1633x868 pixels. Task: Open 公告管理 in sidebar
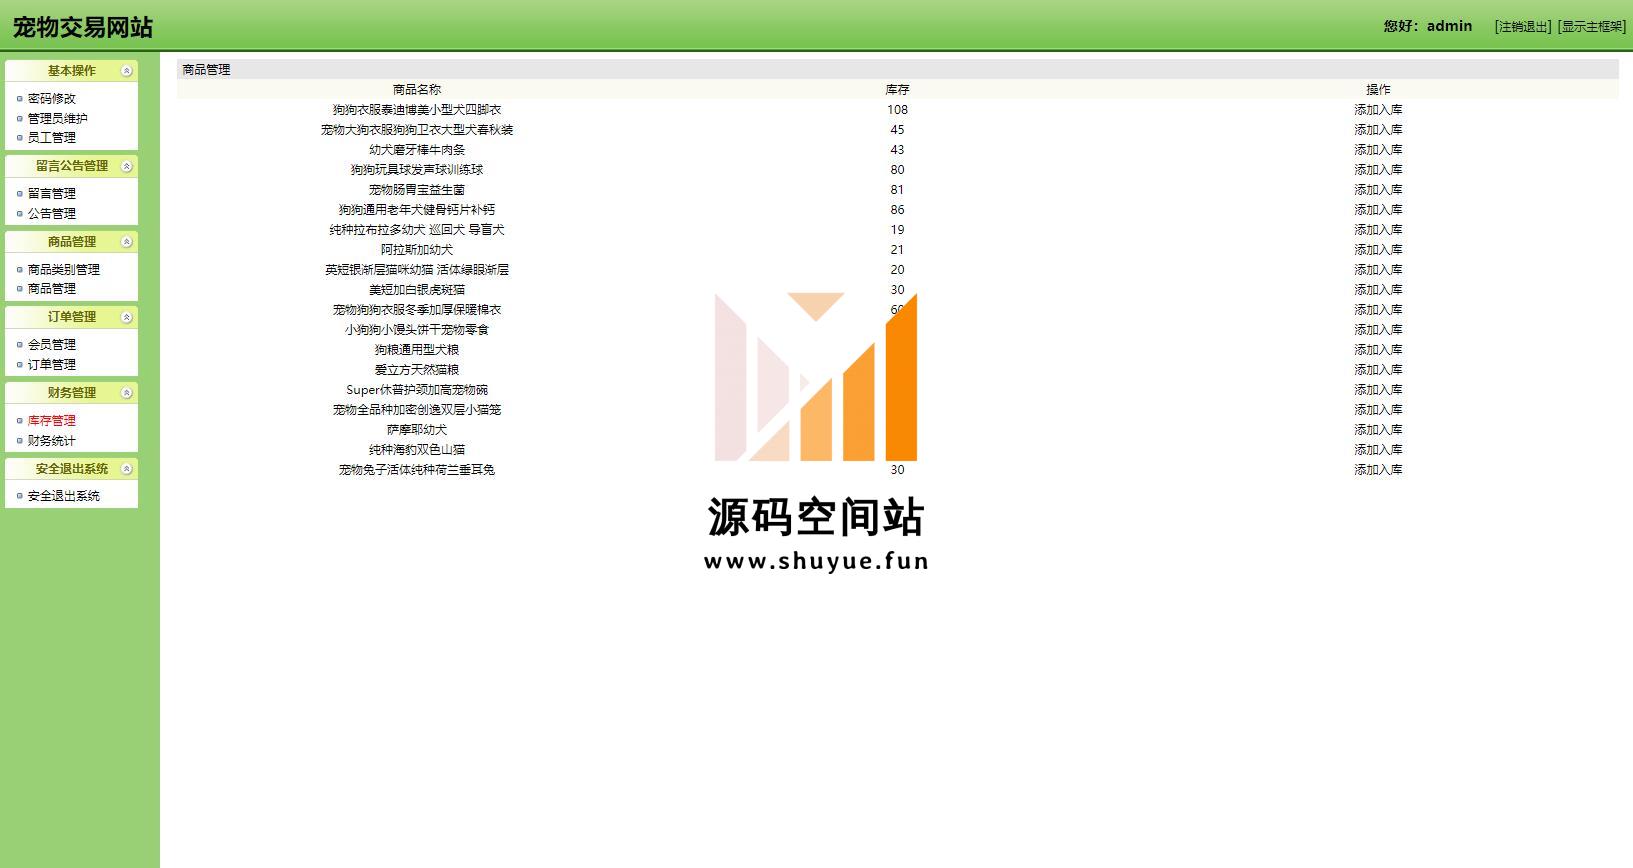[x=52, y=214]
